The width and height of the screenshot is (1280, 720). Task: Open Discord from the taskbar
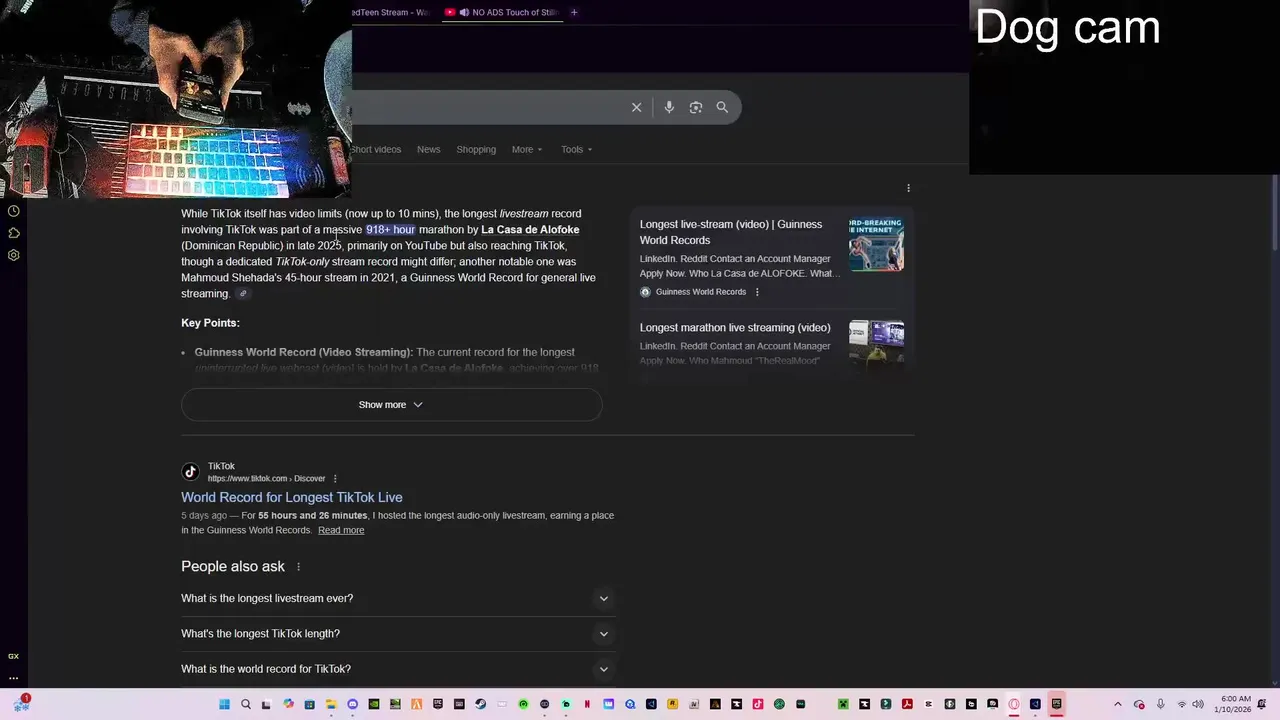point(352,704)
